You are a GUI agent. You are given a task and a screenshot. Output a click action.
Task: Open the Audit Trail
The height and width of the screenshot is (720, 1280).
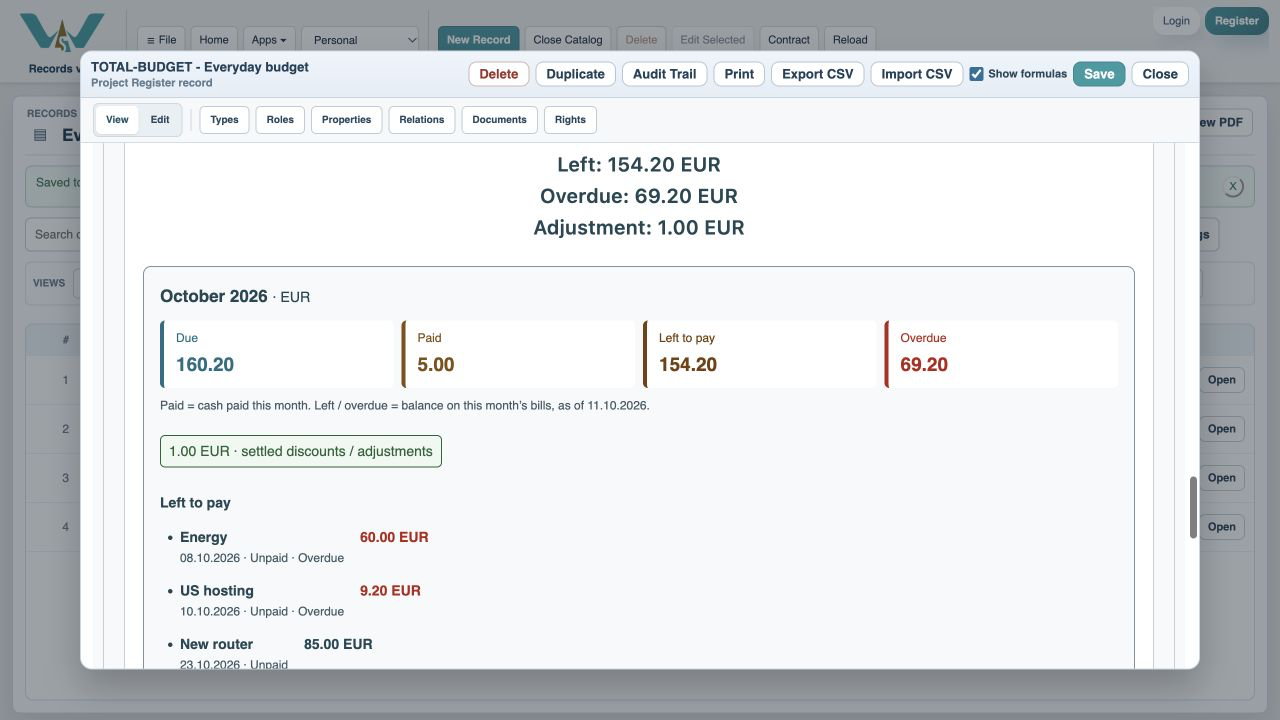point(664,74)
